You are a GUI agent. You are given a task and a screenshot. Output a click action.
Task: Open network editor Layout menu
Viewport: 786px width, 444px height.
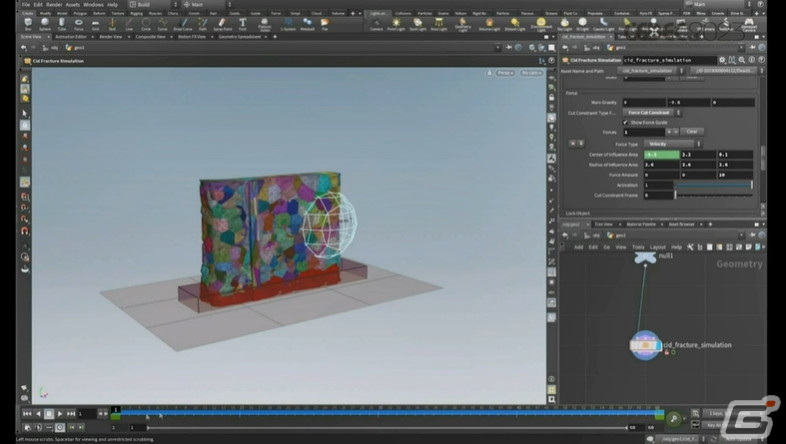(x=657, y=247)
